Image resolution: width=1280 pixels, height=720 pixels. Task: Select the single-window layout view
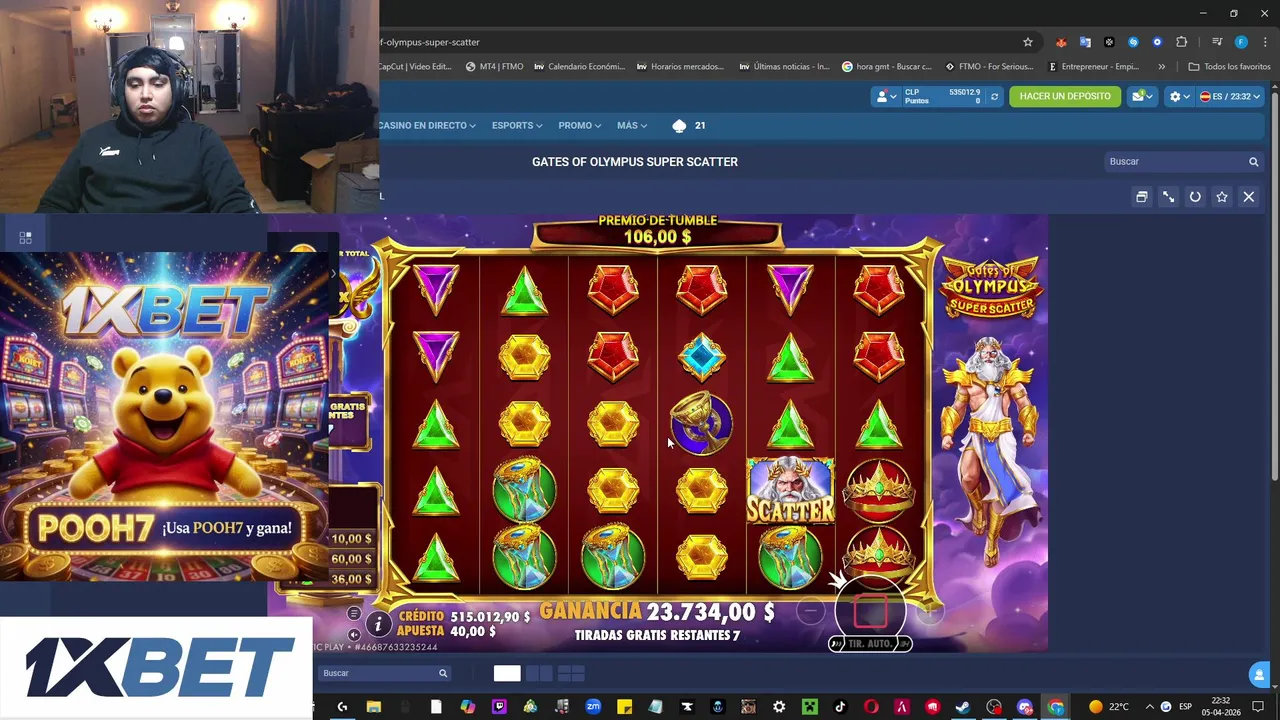pos(507,674)
